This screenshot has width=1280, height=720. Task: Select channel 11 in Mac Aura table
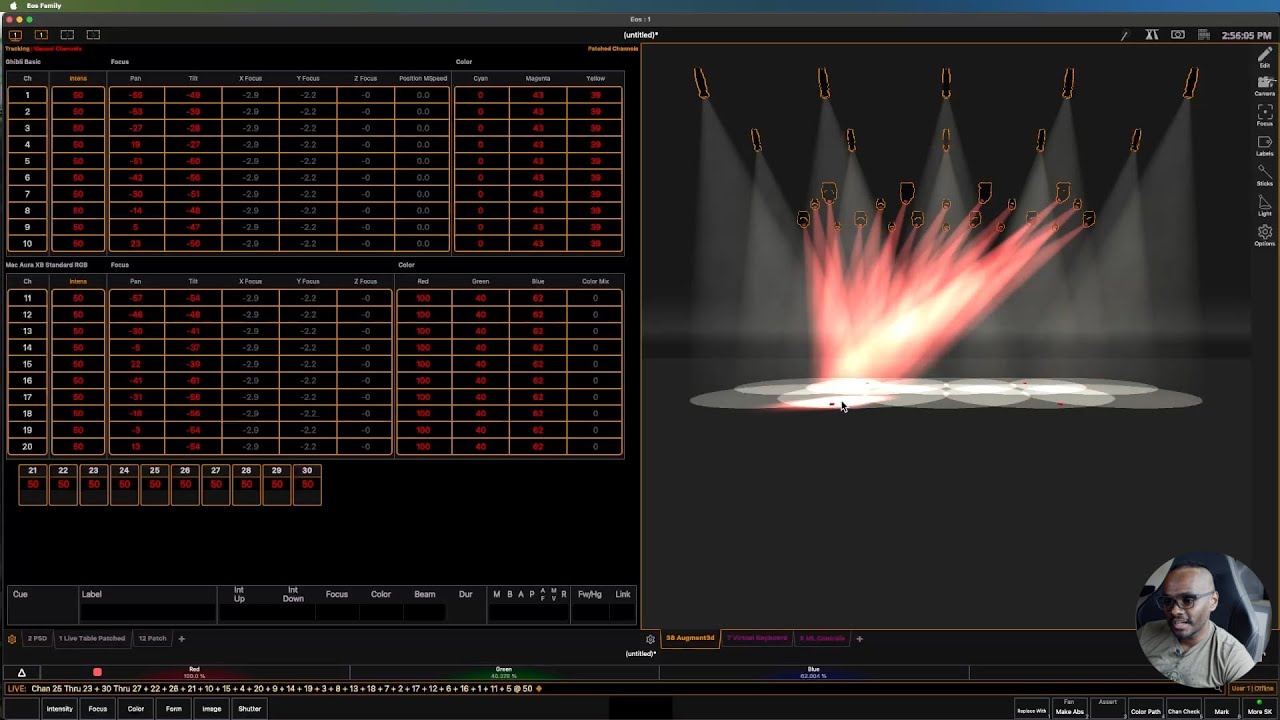[27, 298]
